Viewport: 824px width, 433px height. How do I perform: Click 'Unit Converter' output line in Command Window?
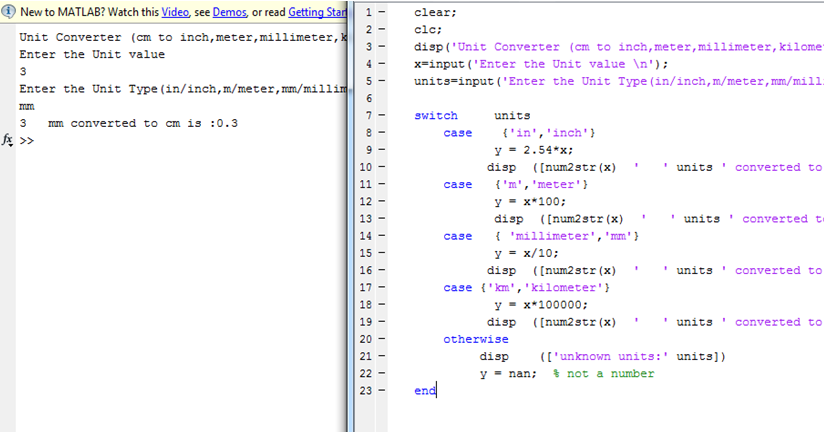pos(183,37)
